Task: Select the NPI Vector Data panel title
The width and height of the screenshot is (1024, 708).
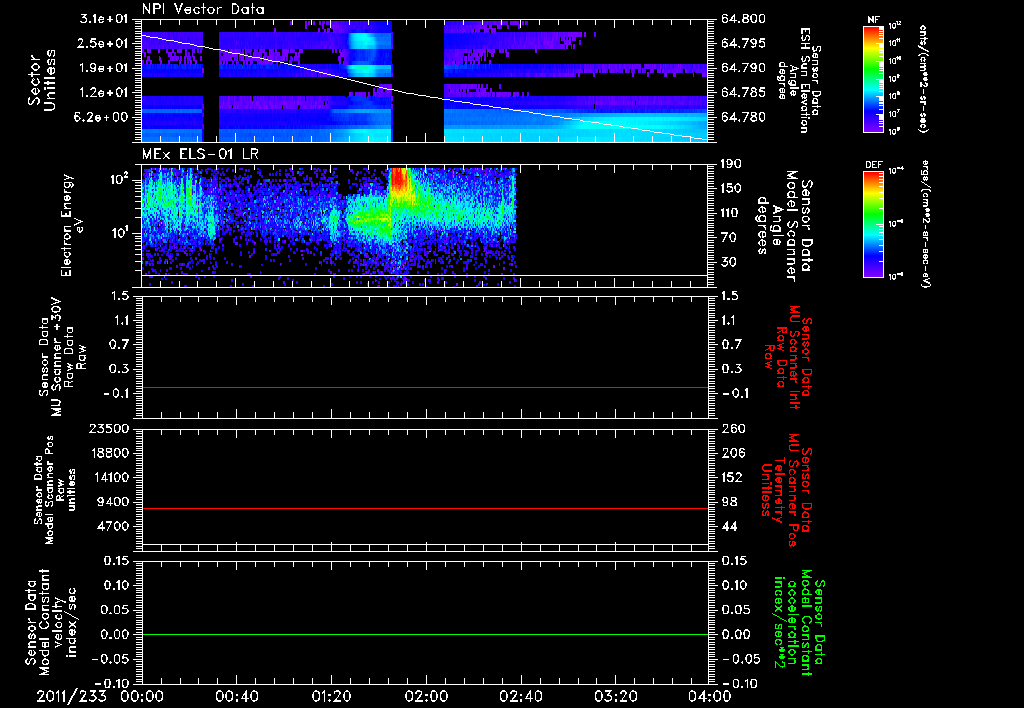Action: click(x=204, y=9)
